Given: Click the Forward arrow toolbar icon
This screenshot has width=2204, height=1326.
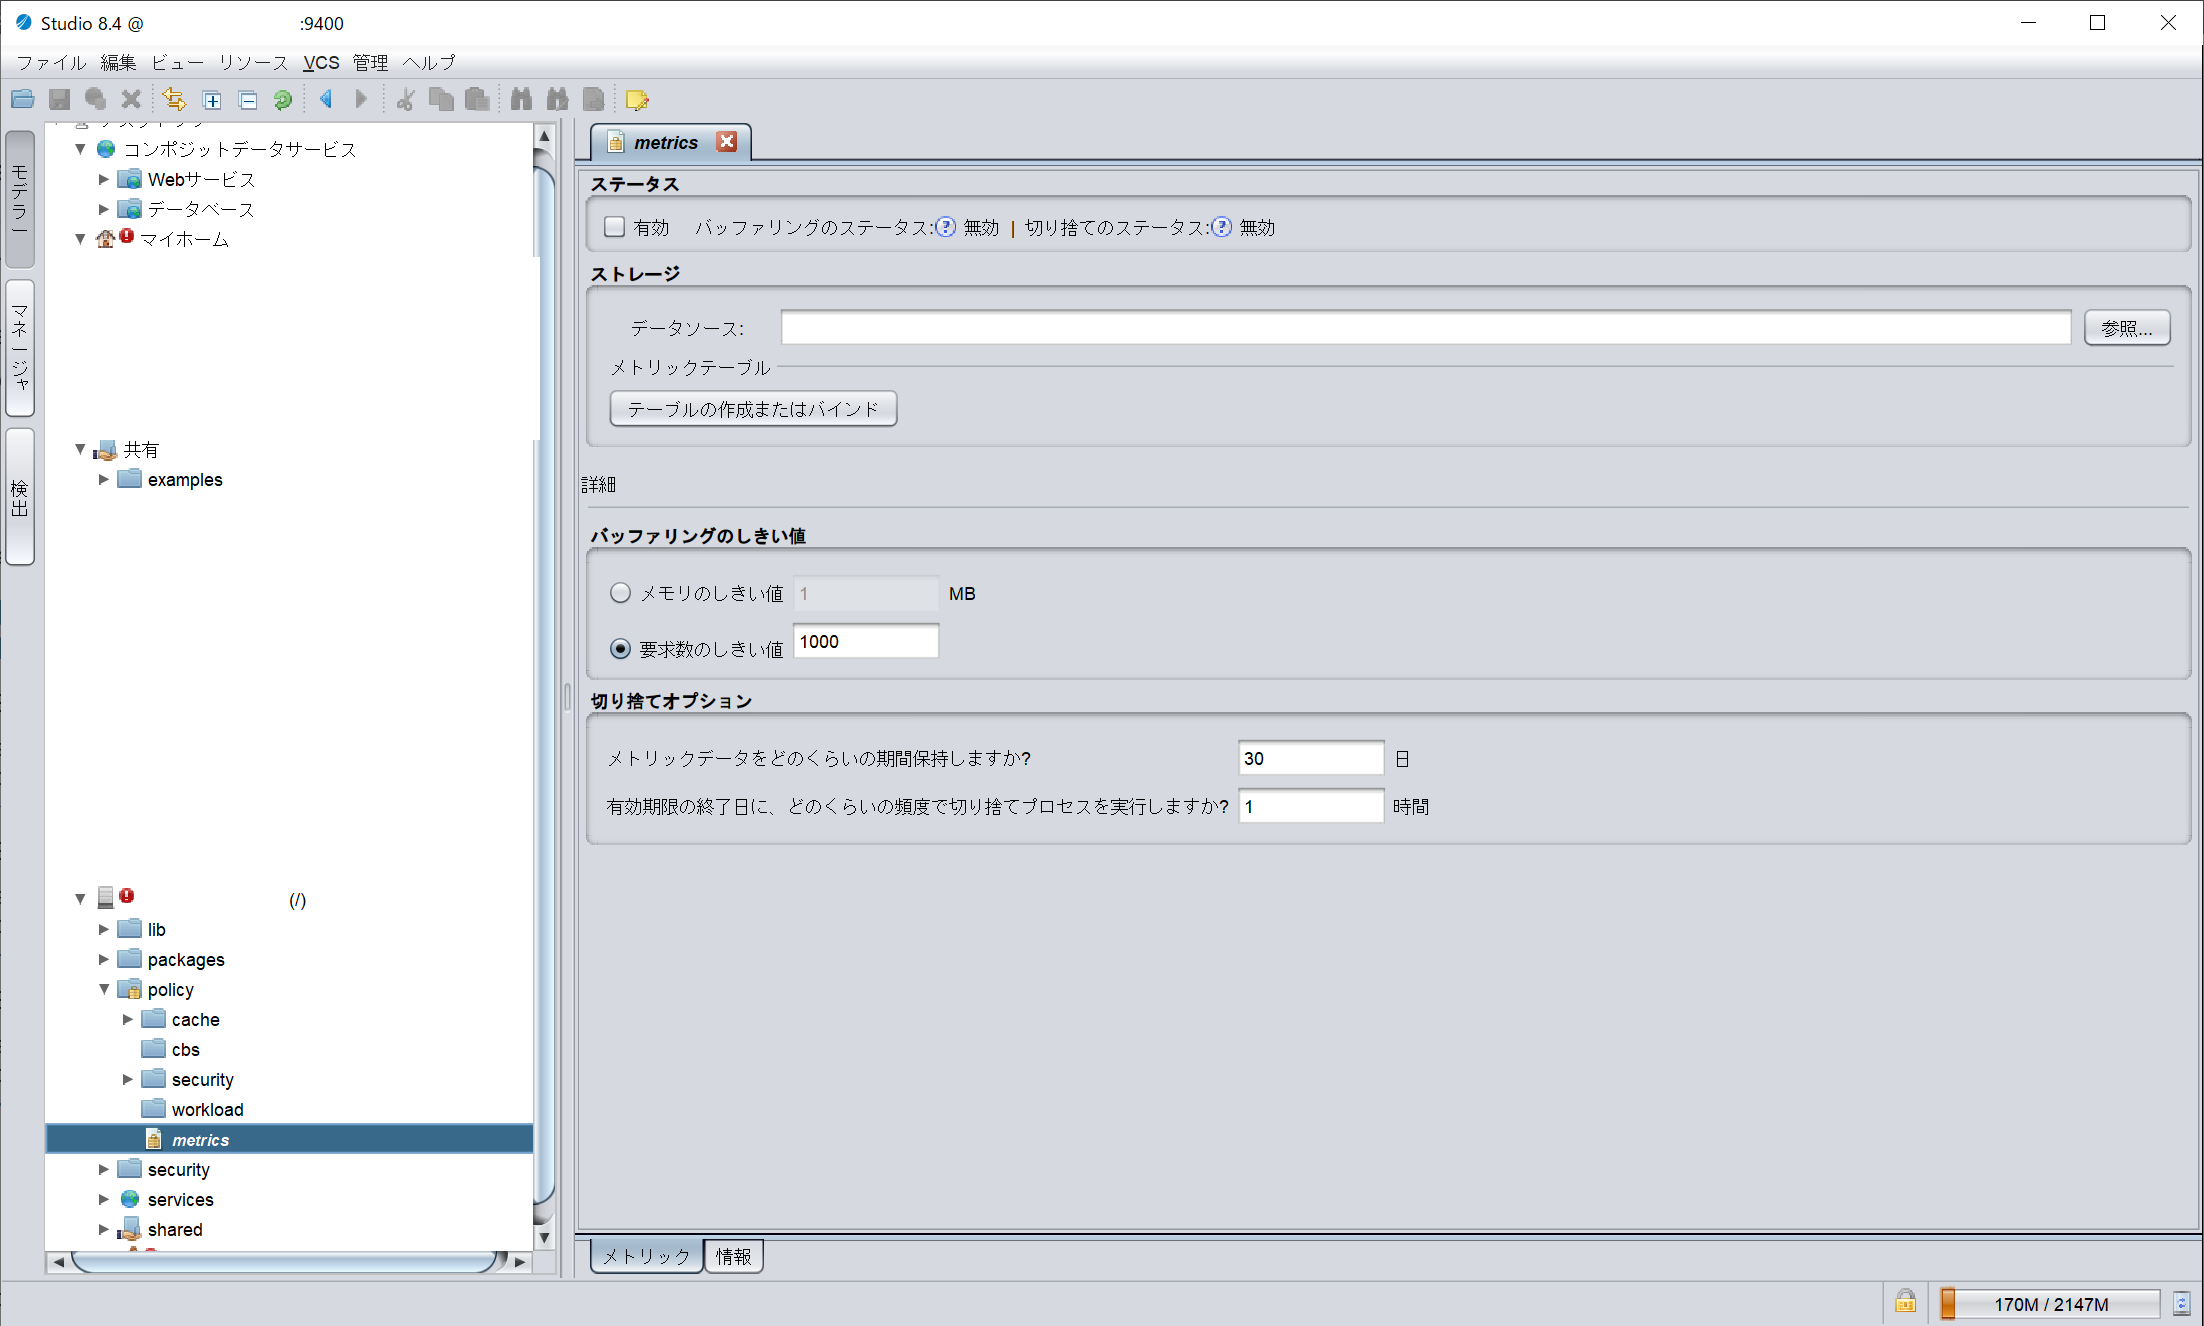Looking at the screenshot, I should click(361, 99).
